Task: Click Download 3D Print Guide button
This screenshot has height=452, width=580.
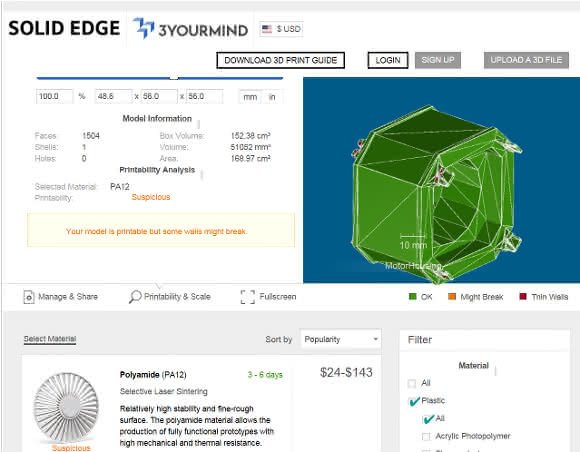Action: 280,60
